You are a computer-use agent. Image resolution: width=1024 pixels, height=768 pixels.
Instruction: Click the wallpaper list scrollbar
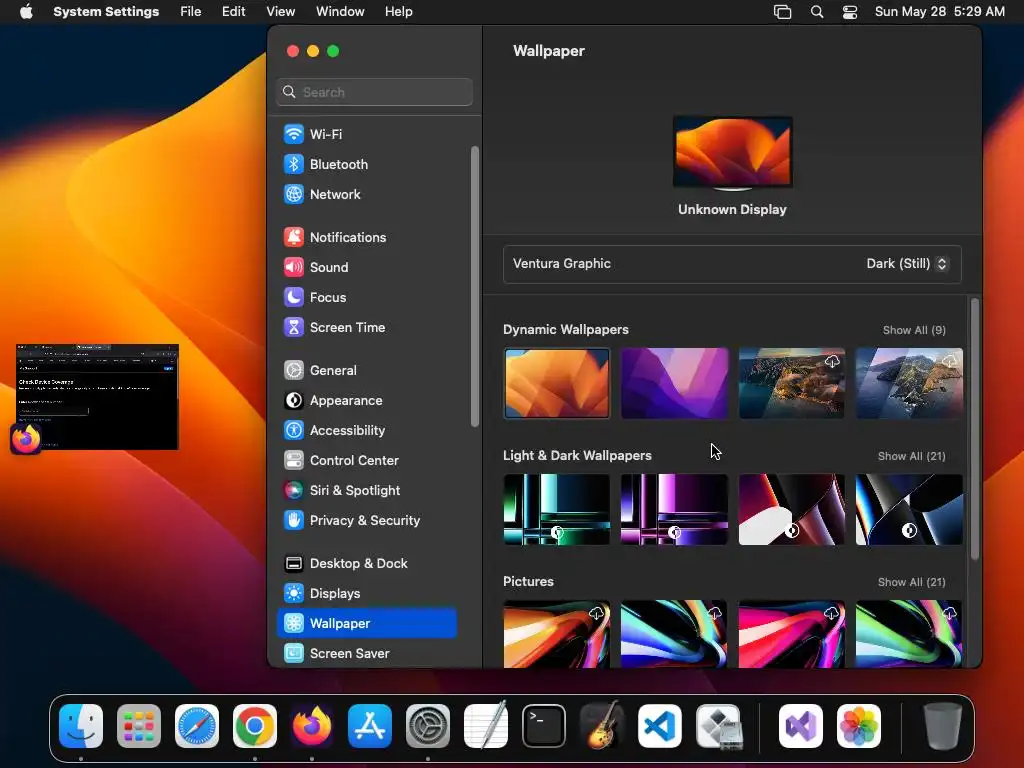(x=974, y=428)
